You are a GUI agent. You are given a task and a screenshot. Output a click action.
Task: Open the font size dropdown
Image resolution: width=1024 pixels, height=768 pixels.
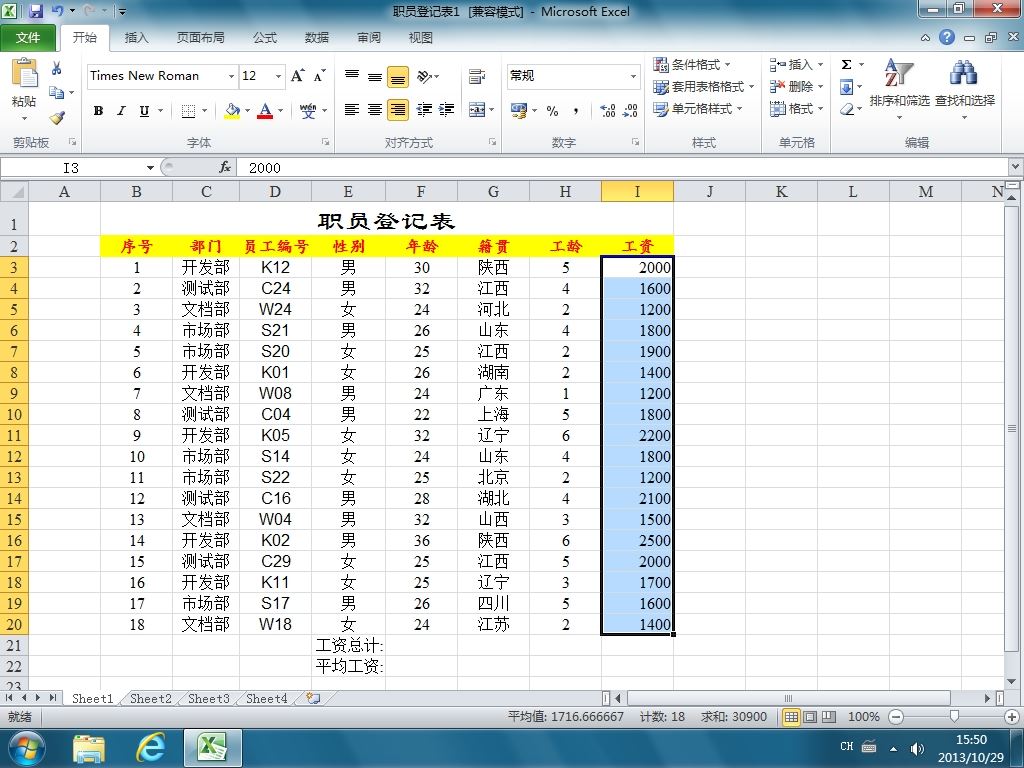pyautogui.click(x=278, y=76)
